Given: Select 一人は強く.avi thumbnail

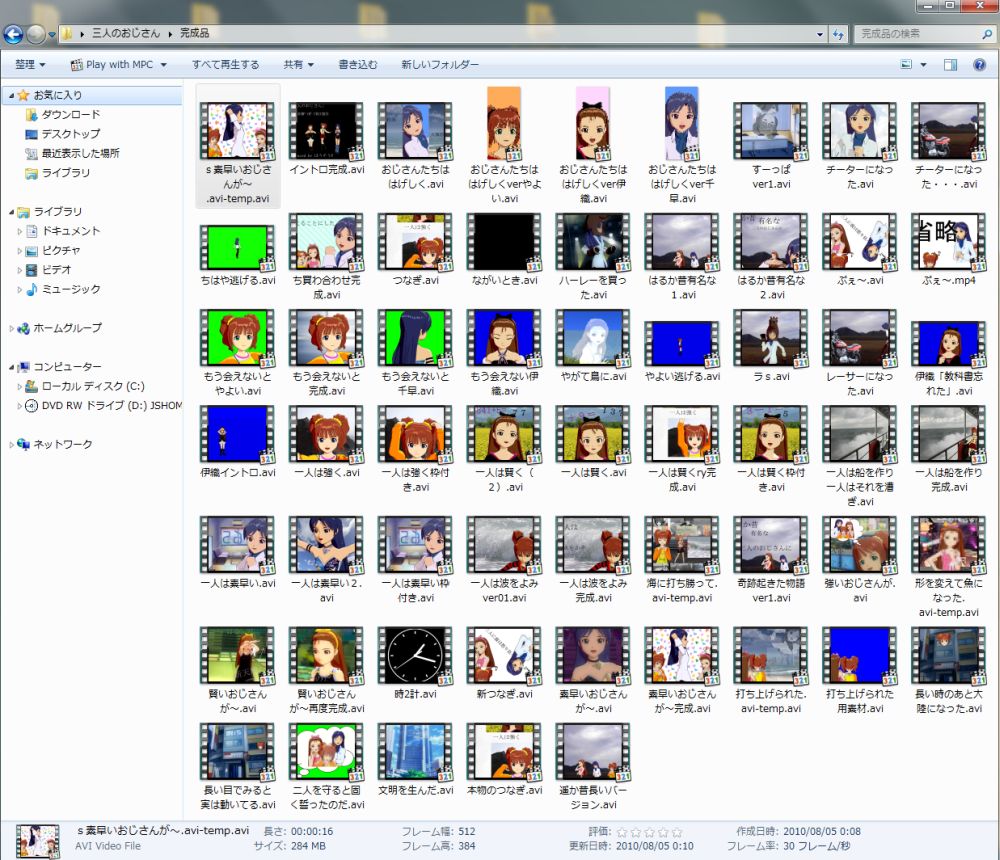Looking at the screenshot, I should click(326, 434).
